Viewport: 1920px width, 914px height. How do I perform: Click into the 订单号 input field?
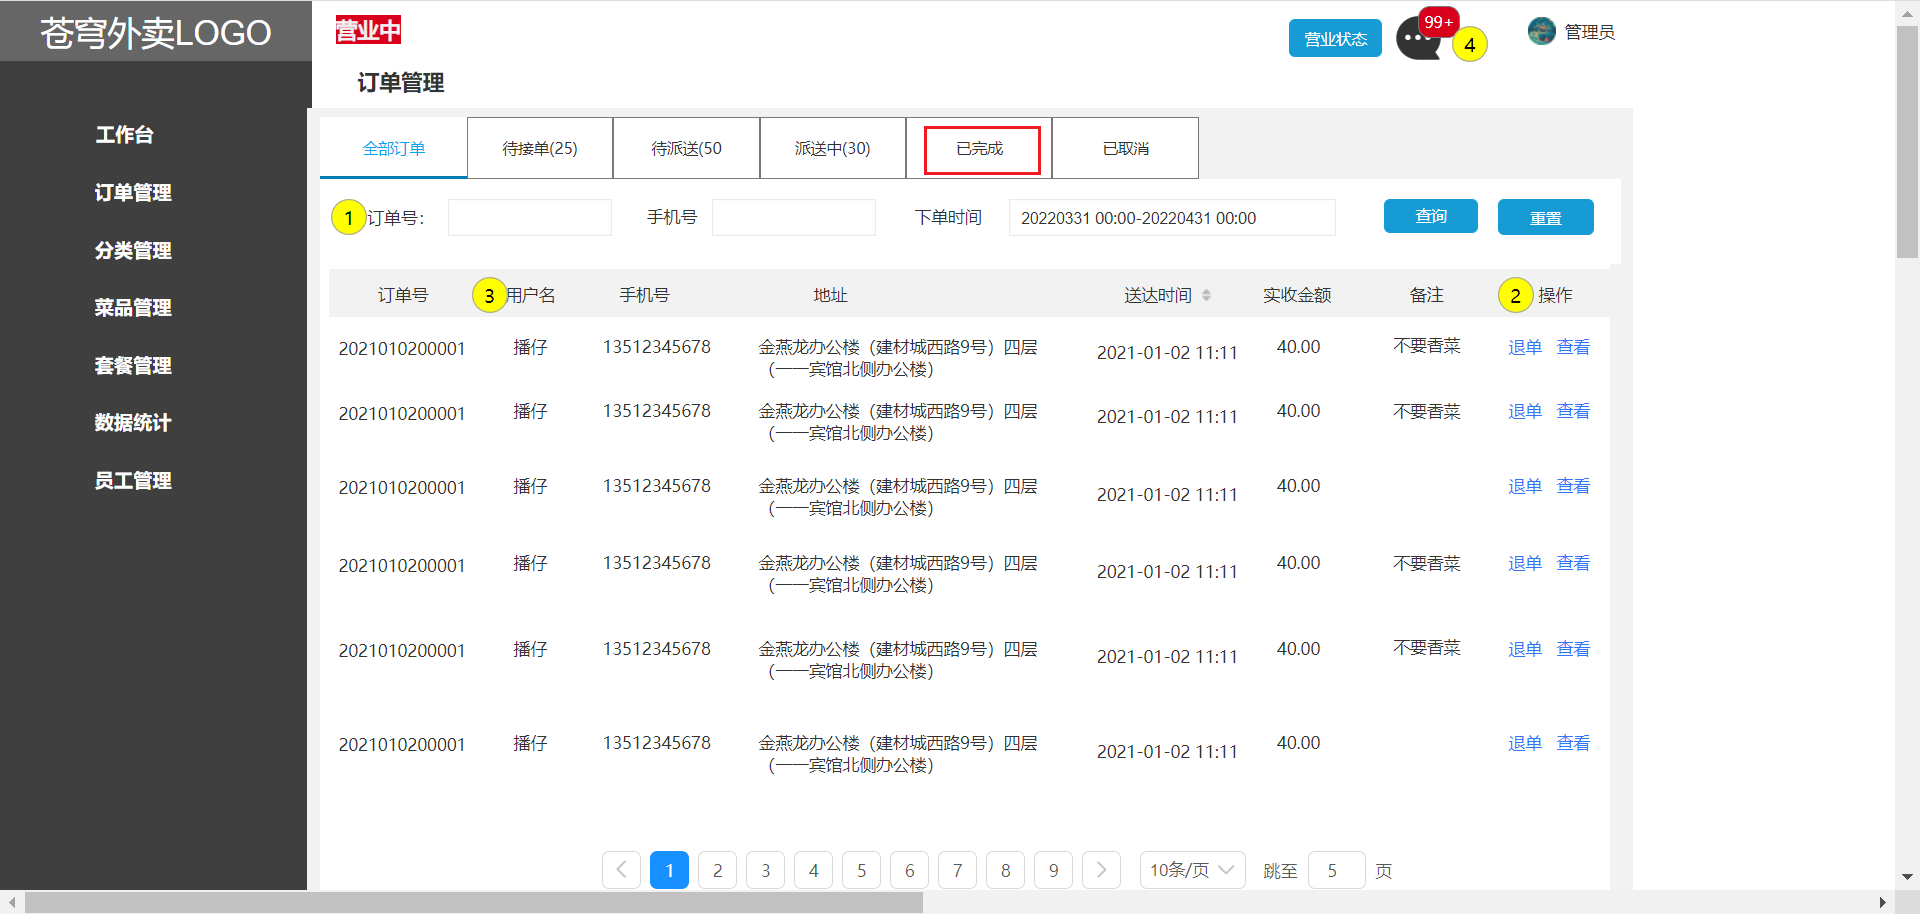coord(529,218)
